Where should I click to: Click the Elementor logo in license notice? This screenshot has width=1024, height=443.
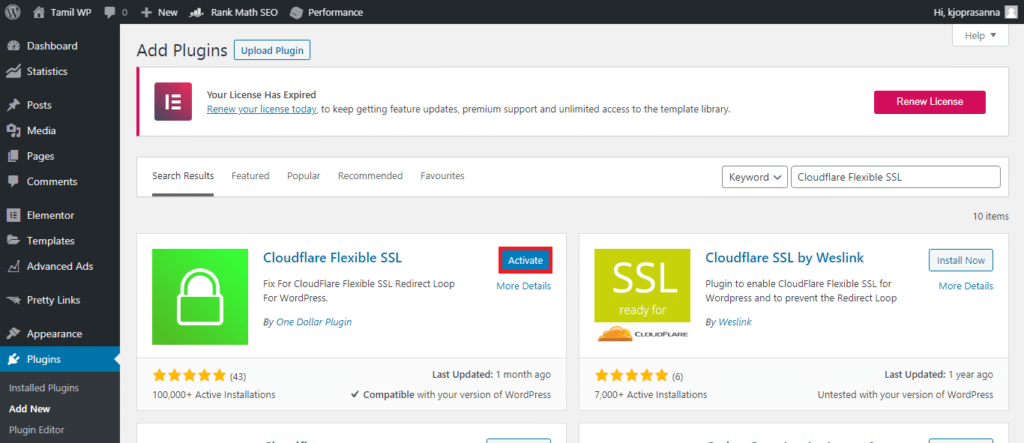tap(173, 101)
